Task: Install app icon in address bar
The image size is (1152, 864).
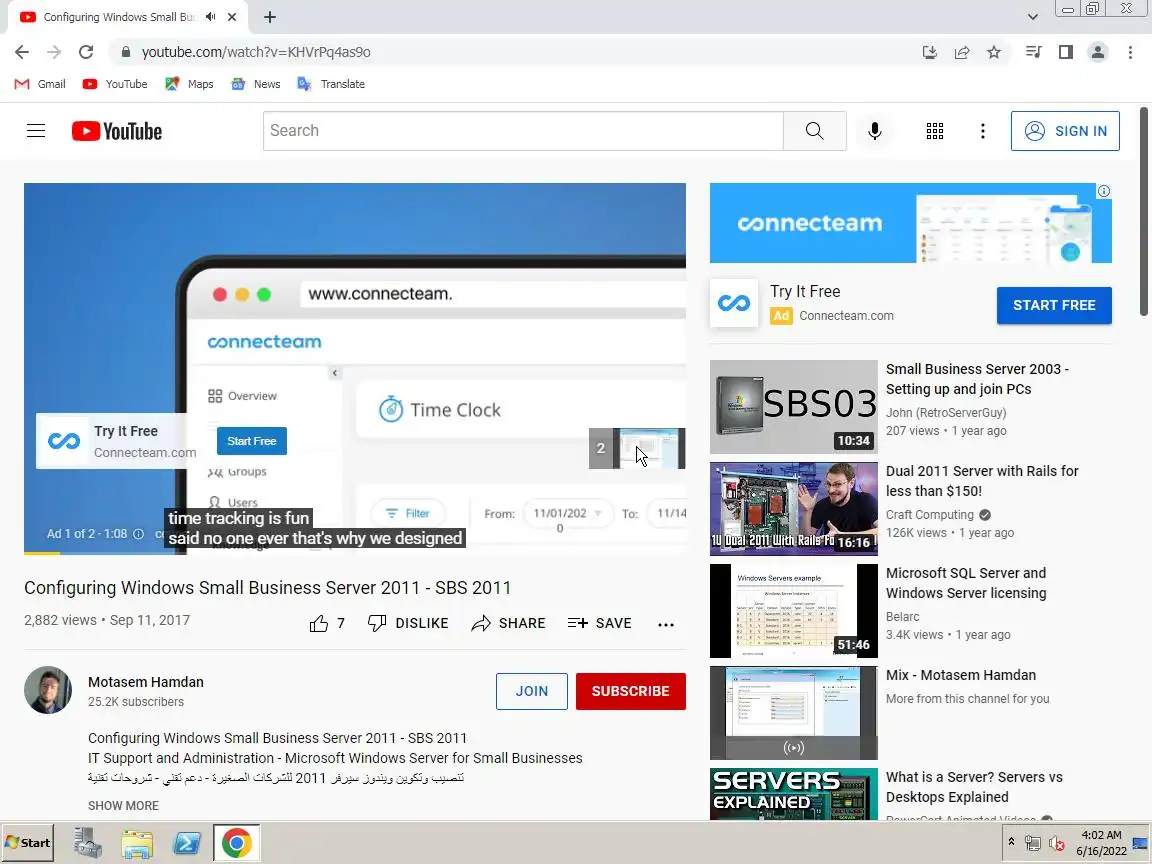Action: pyautogui.click(x=929, y=52)
